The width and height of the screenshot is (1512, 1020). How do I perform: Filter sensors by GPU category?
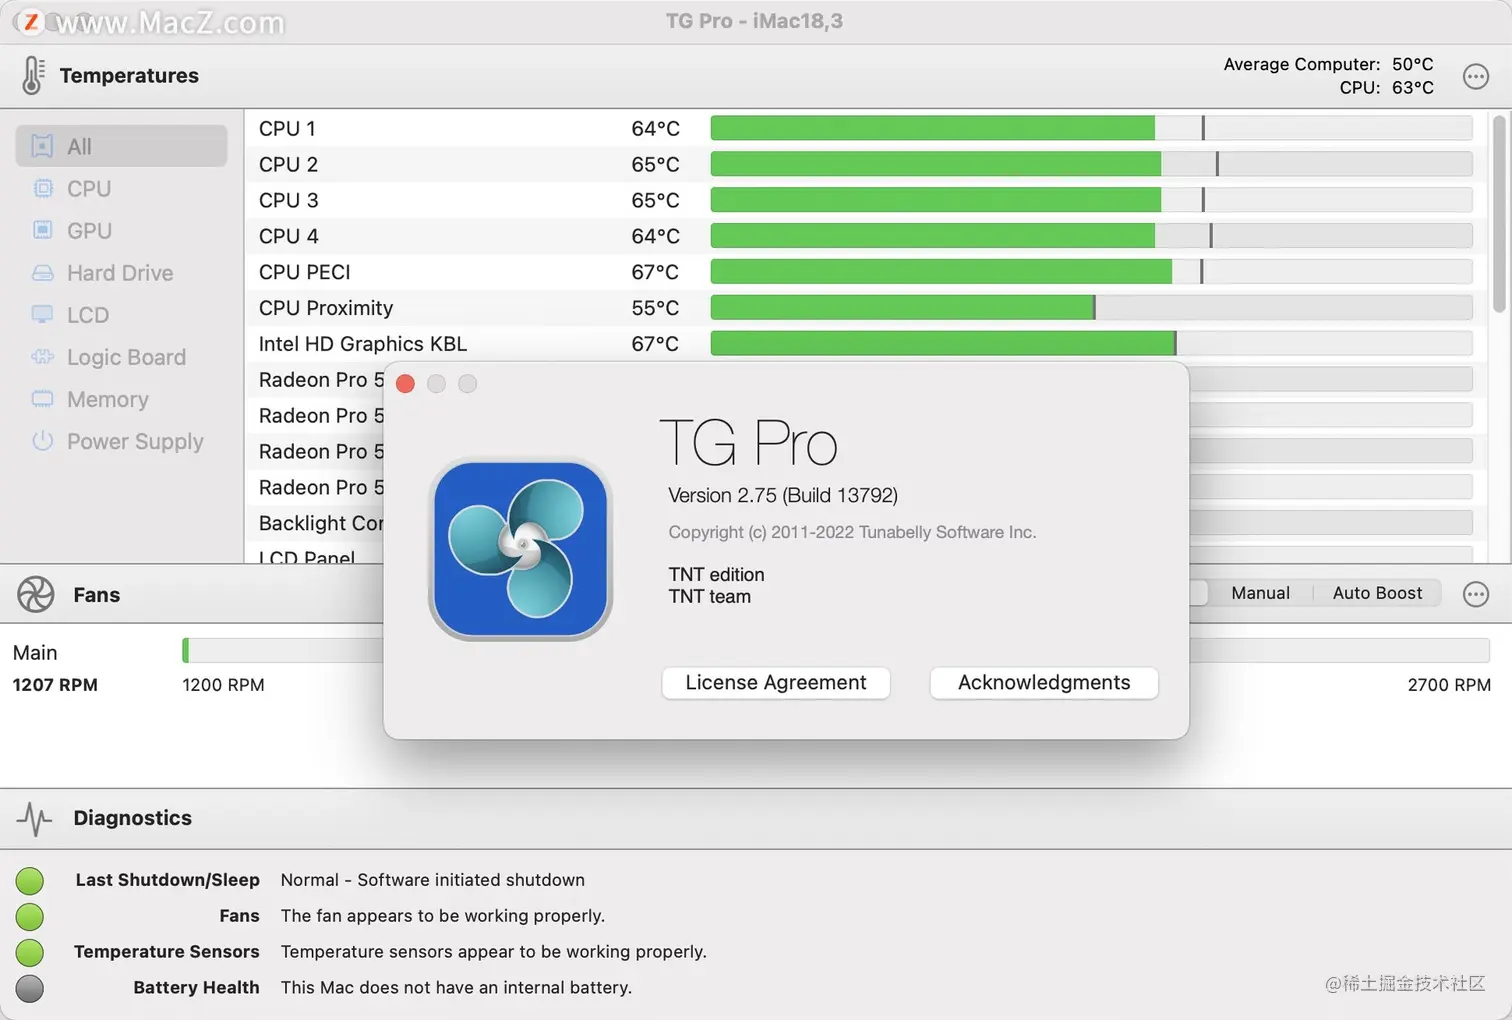[121, 230]
